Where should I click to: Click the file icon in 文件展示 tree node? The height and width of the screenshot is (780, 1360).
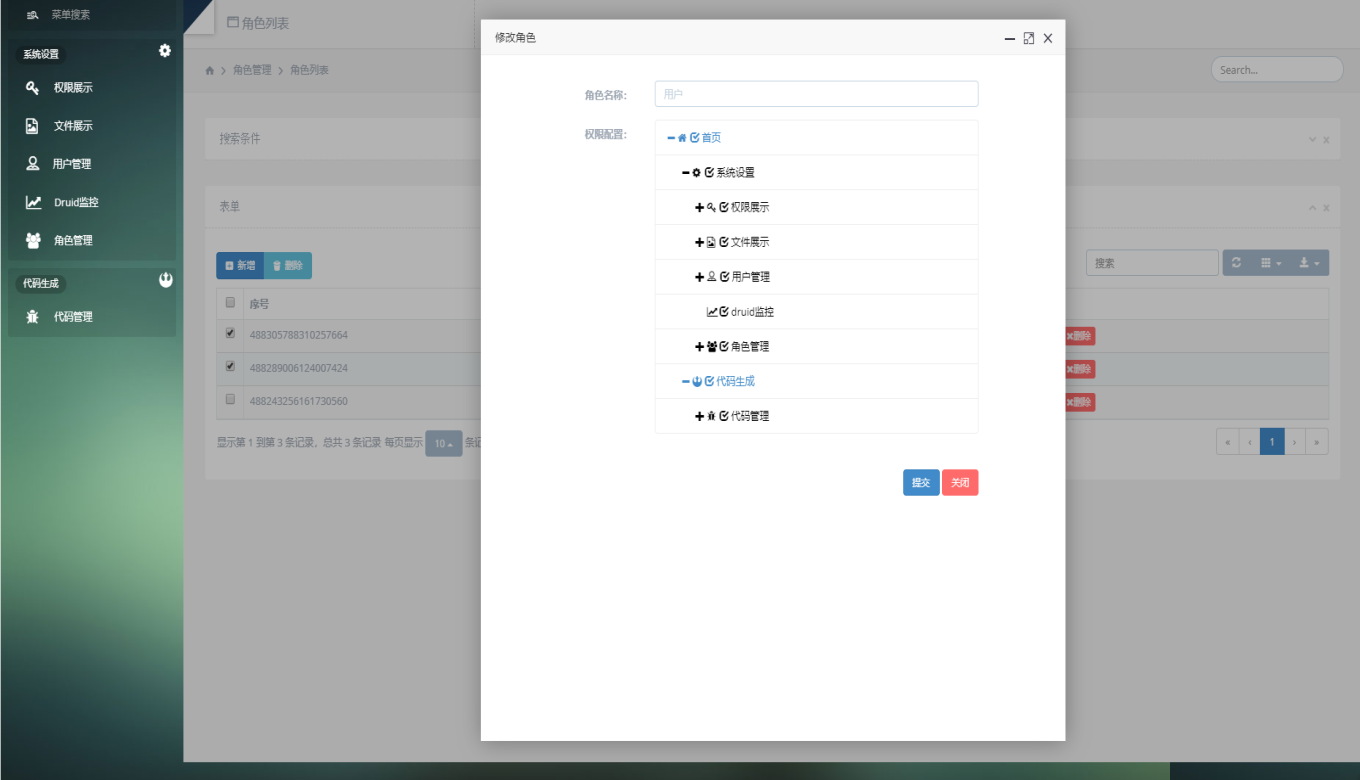pos(711,242)
